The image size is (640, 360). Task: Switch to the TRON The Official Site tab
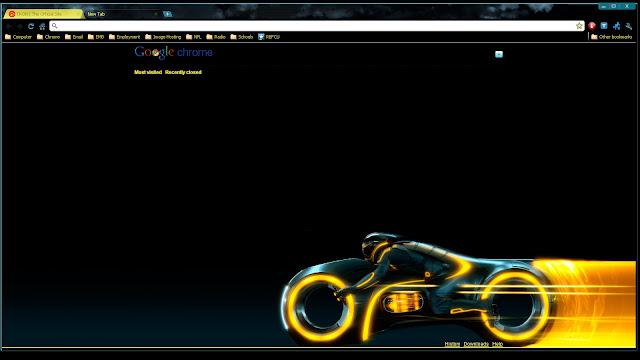43,14
